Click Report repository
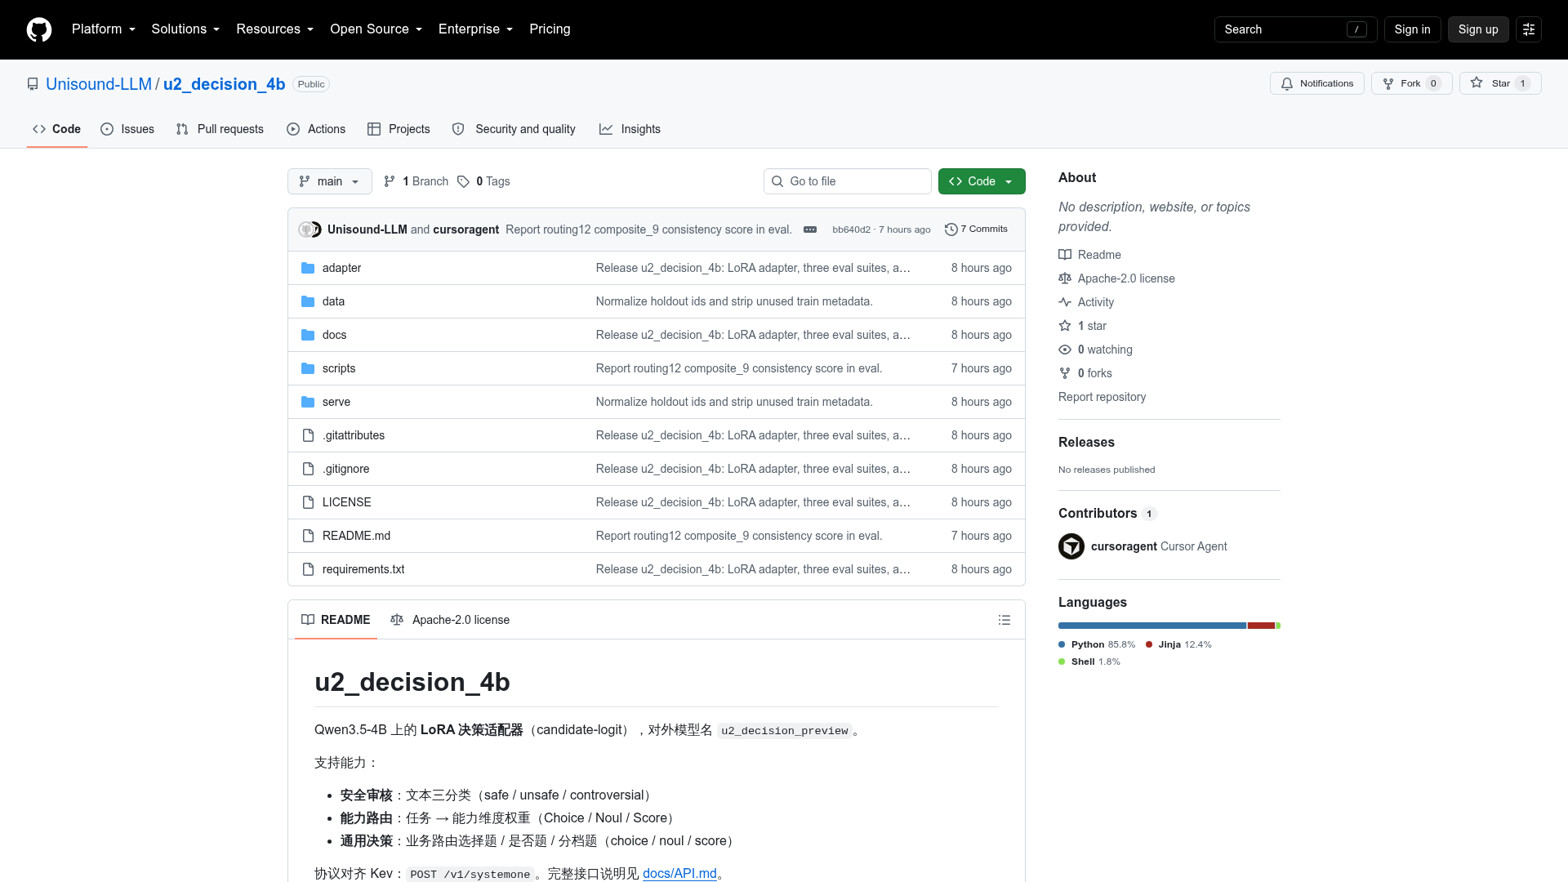 pos(1102,397)
